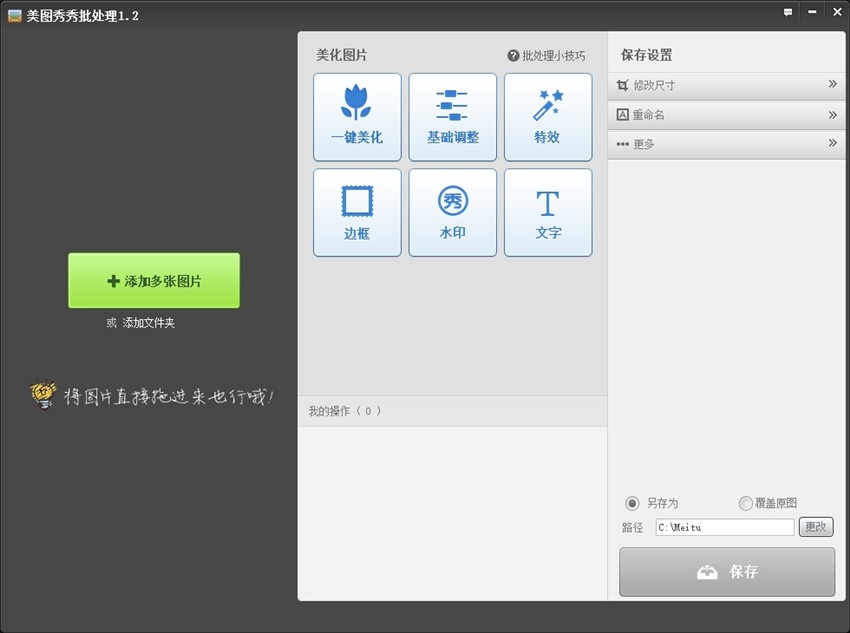This screenshot has width=850, height=633.
Task: Select the 另存为 save-as radio button
Action: point(634,503)
